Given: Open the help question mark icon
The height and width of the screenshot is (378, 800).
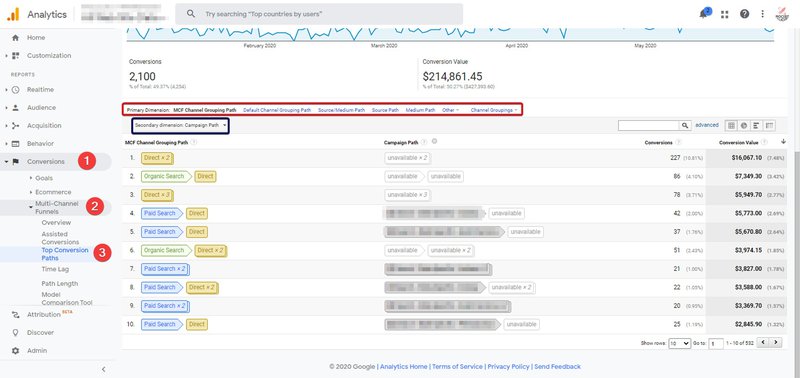Looking at the screenshot, I should (744, 14).
